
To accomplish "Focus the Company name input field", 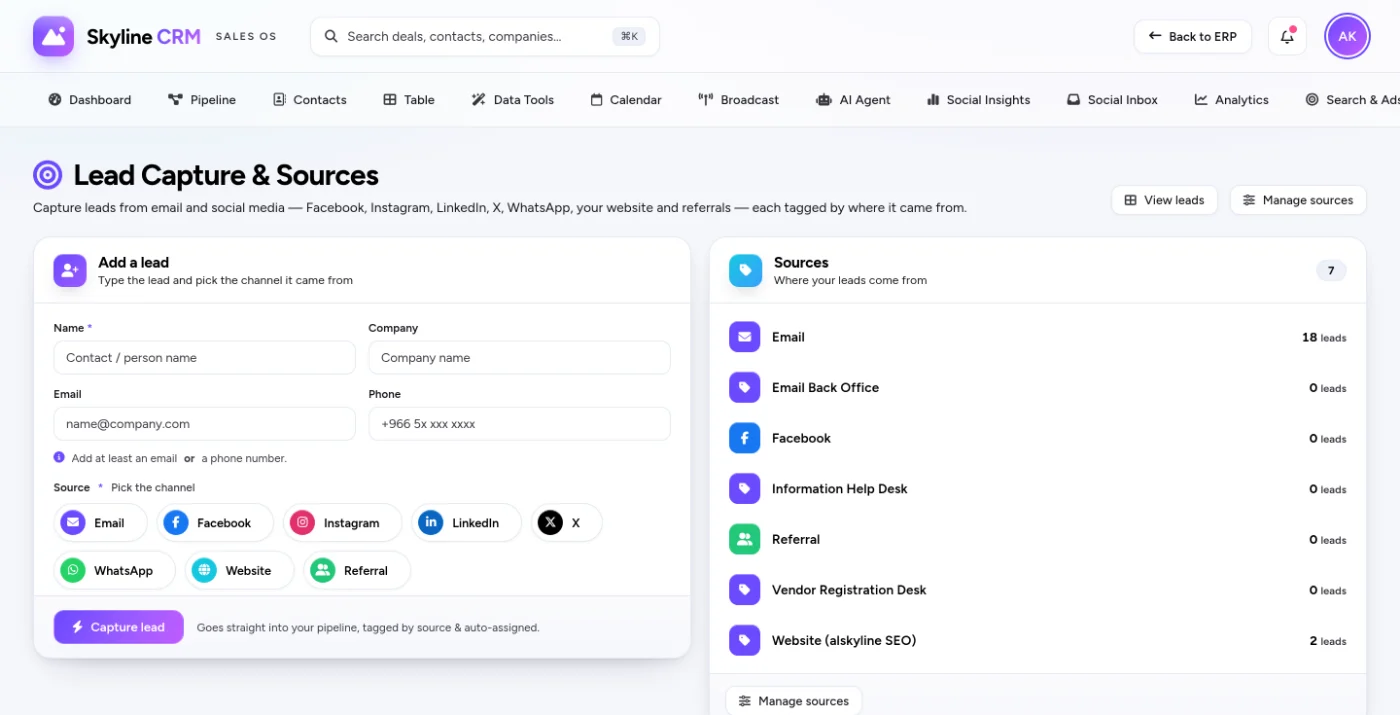I will pyautogui.click(x=520, y=358).
